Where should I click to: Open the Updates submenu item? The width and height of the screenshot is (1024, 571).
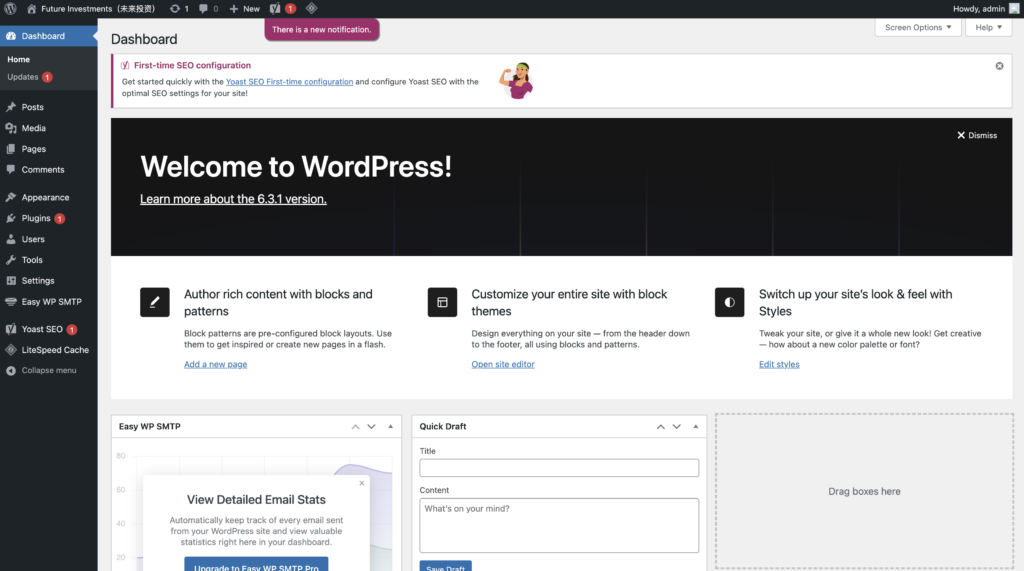pyautogui.click(x=29, y=77)
